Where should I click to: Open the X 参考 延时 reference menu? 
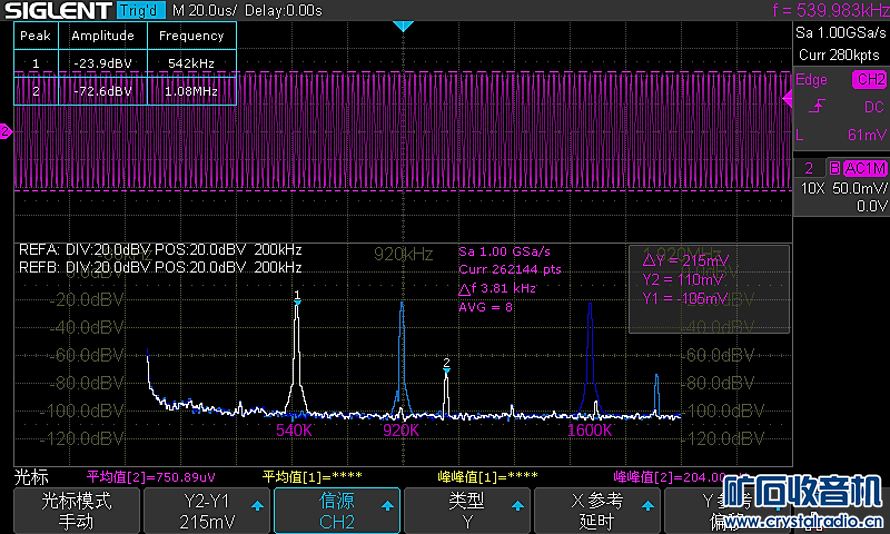click(x=596, y=511)
